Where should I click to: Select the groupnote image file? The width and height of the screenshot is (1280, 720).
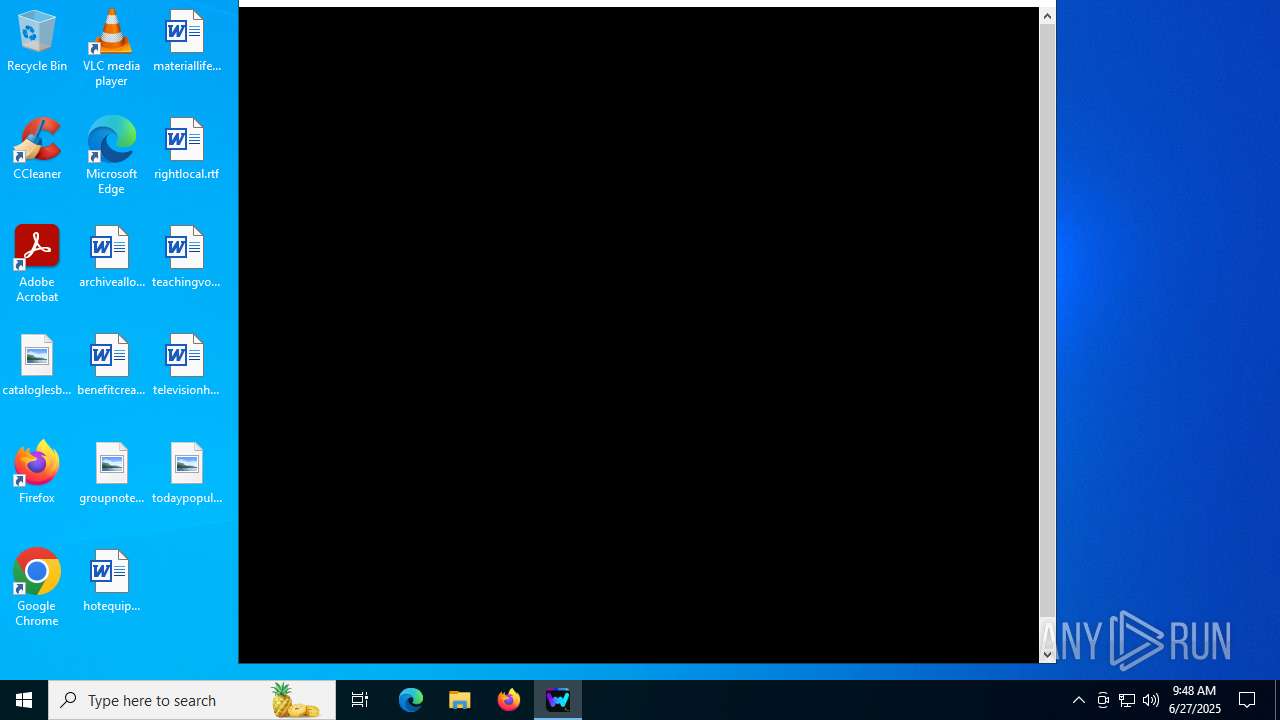[x=111, y=474]
